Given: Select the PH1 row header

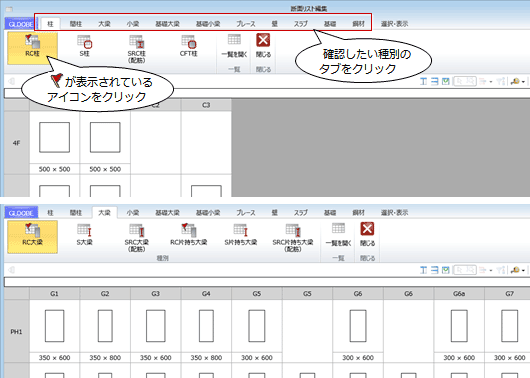Looking at the screenshot, I should tap(17, 332).
